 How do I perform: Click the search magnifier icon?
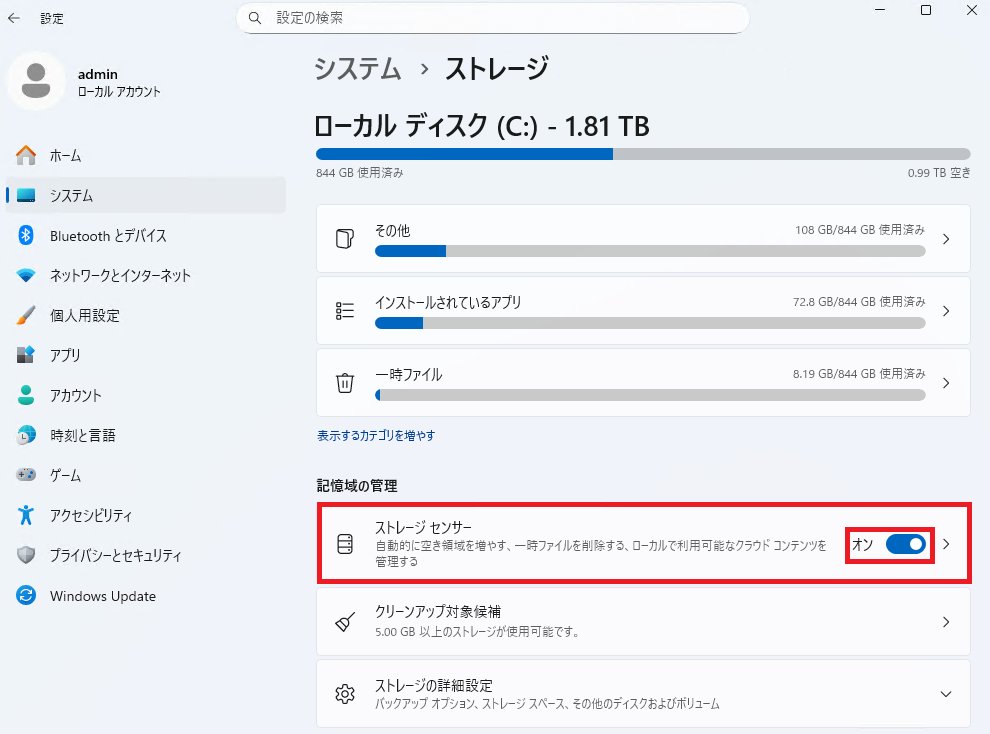[254, 18]
